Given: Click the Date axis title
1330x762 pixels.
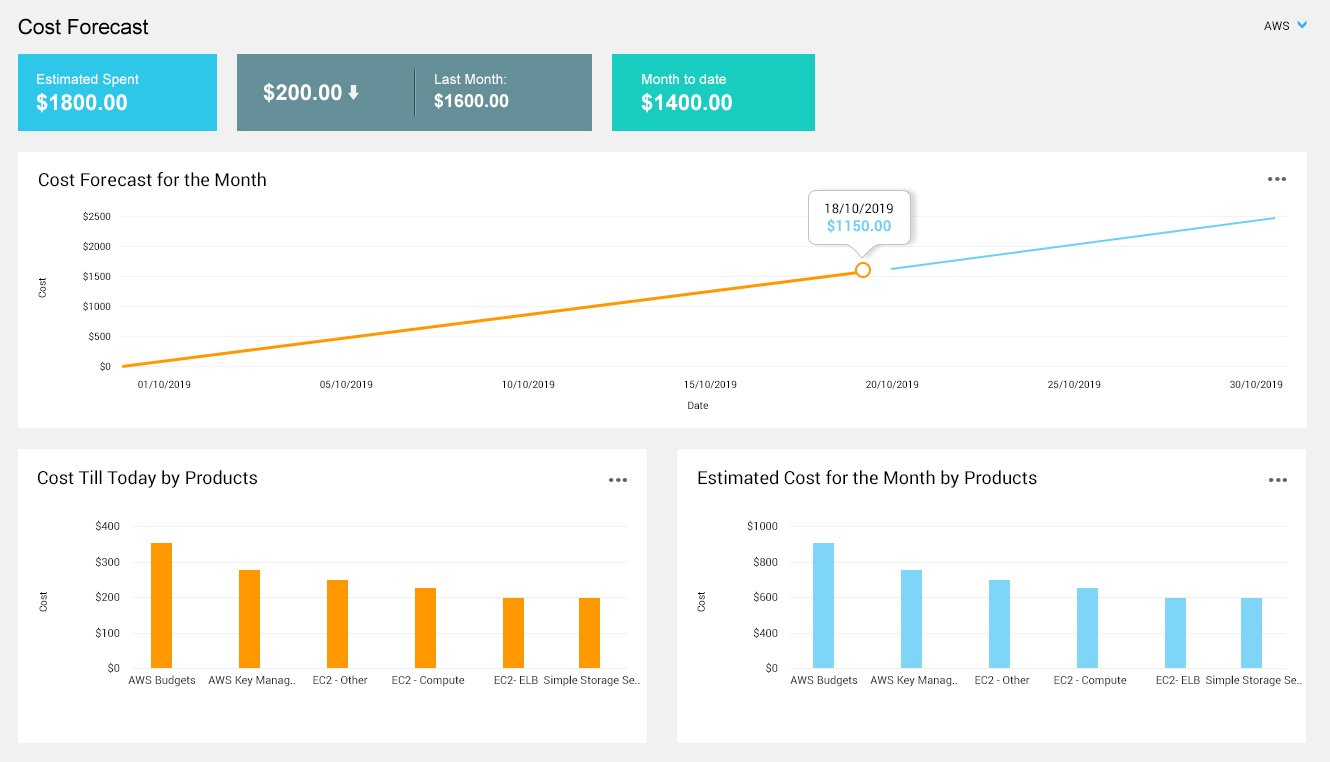Looking at the screenshot, I should [x=697, y=406].
